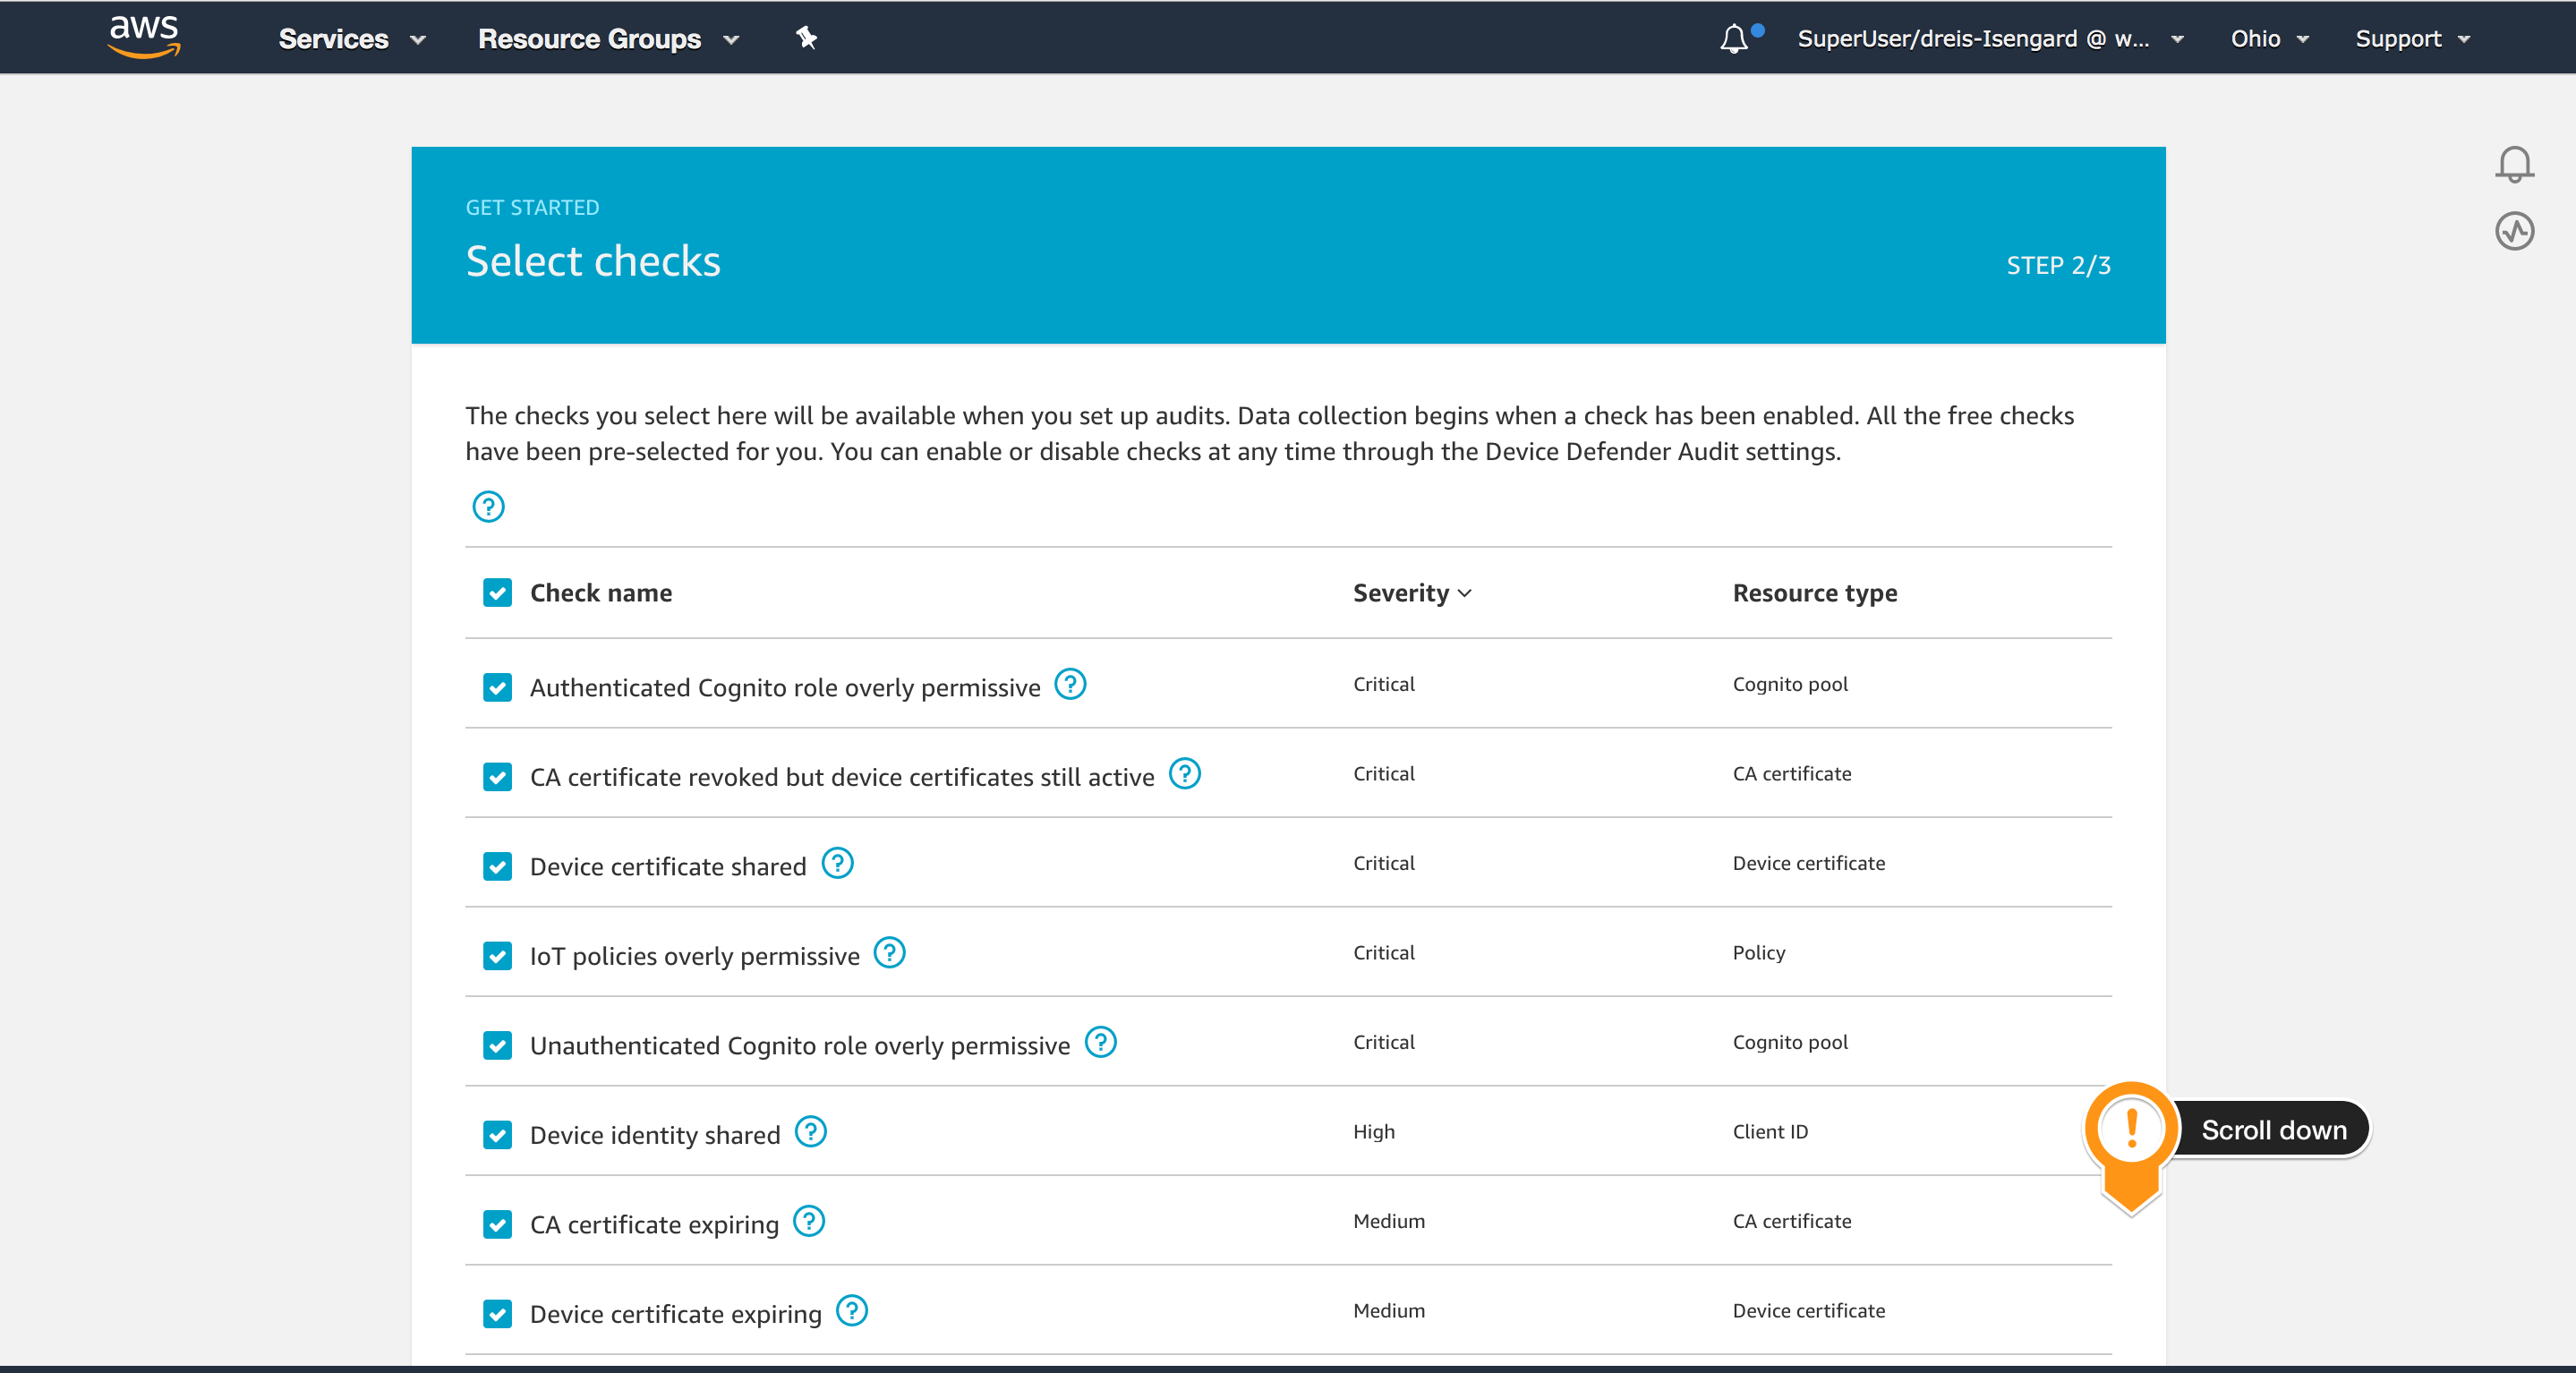2576x1373 pixels.
Task: Open the right-side notification bell panel
Action: click(x=2514, y=165)
